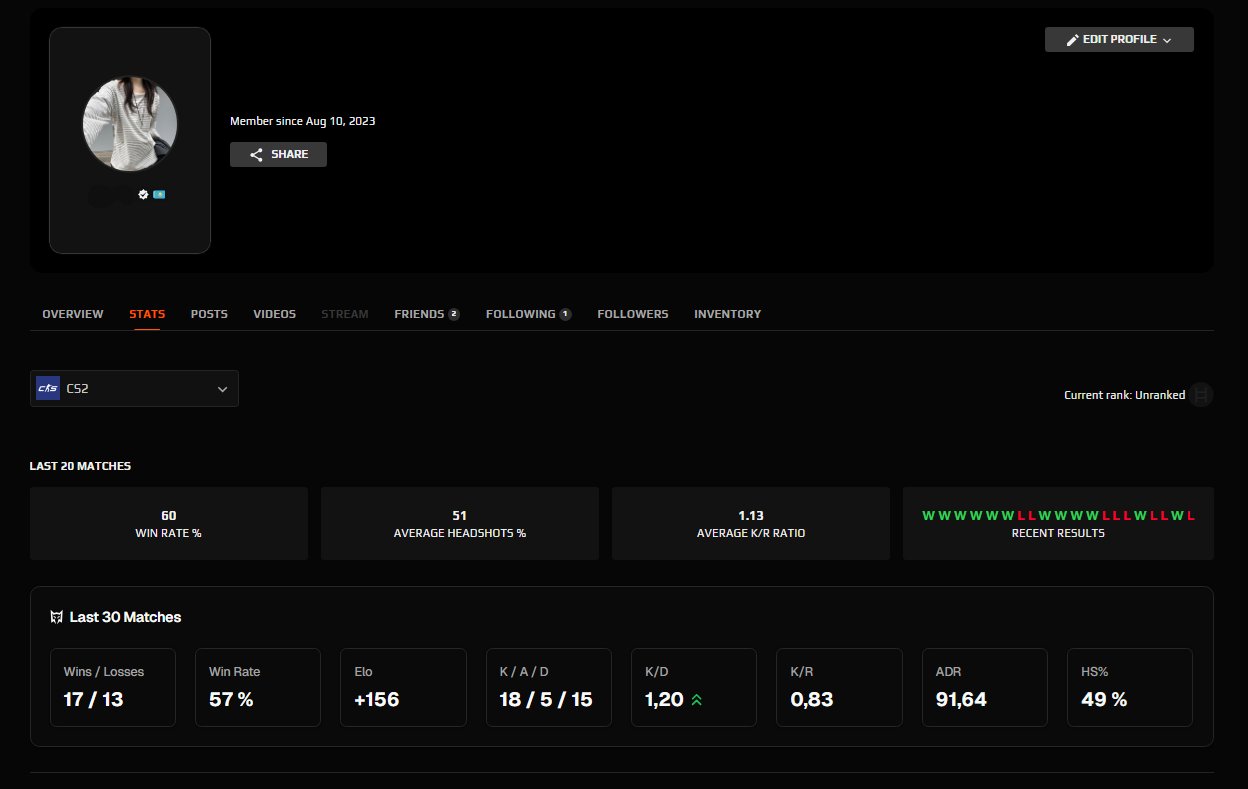Click the ladder rank icon next to Current rank
1248x789 pixels.
1200,394
